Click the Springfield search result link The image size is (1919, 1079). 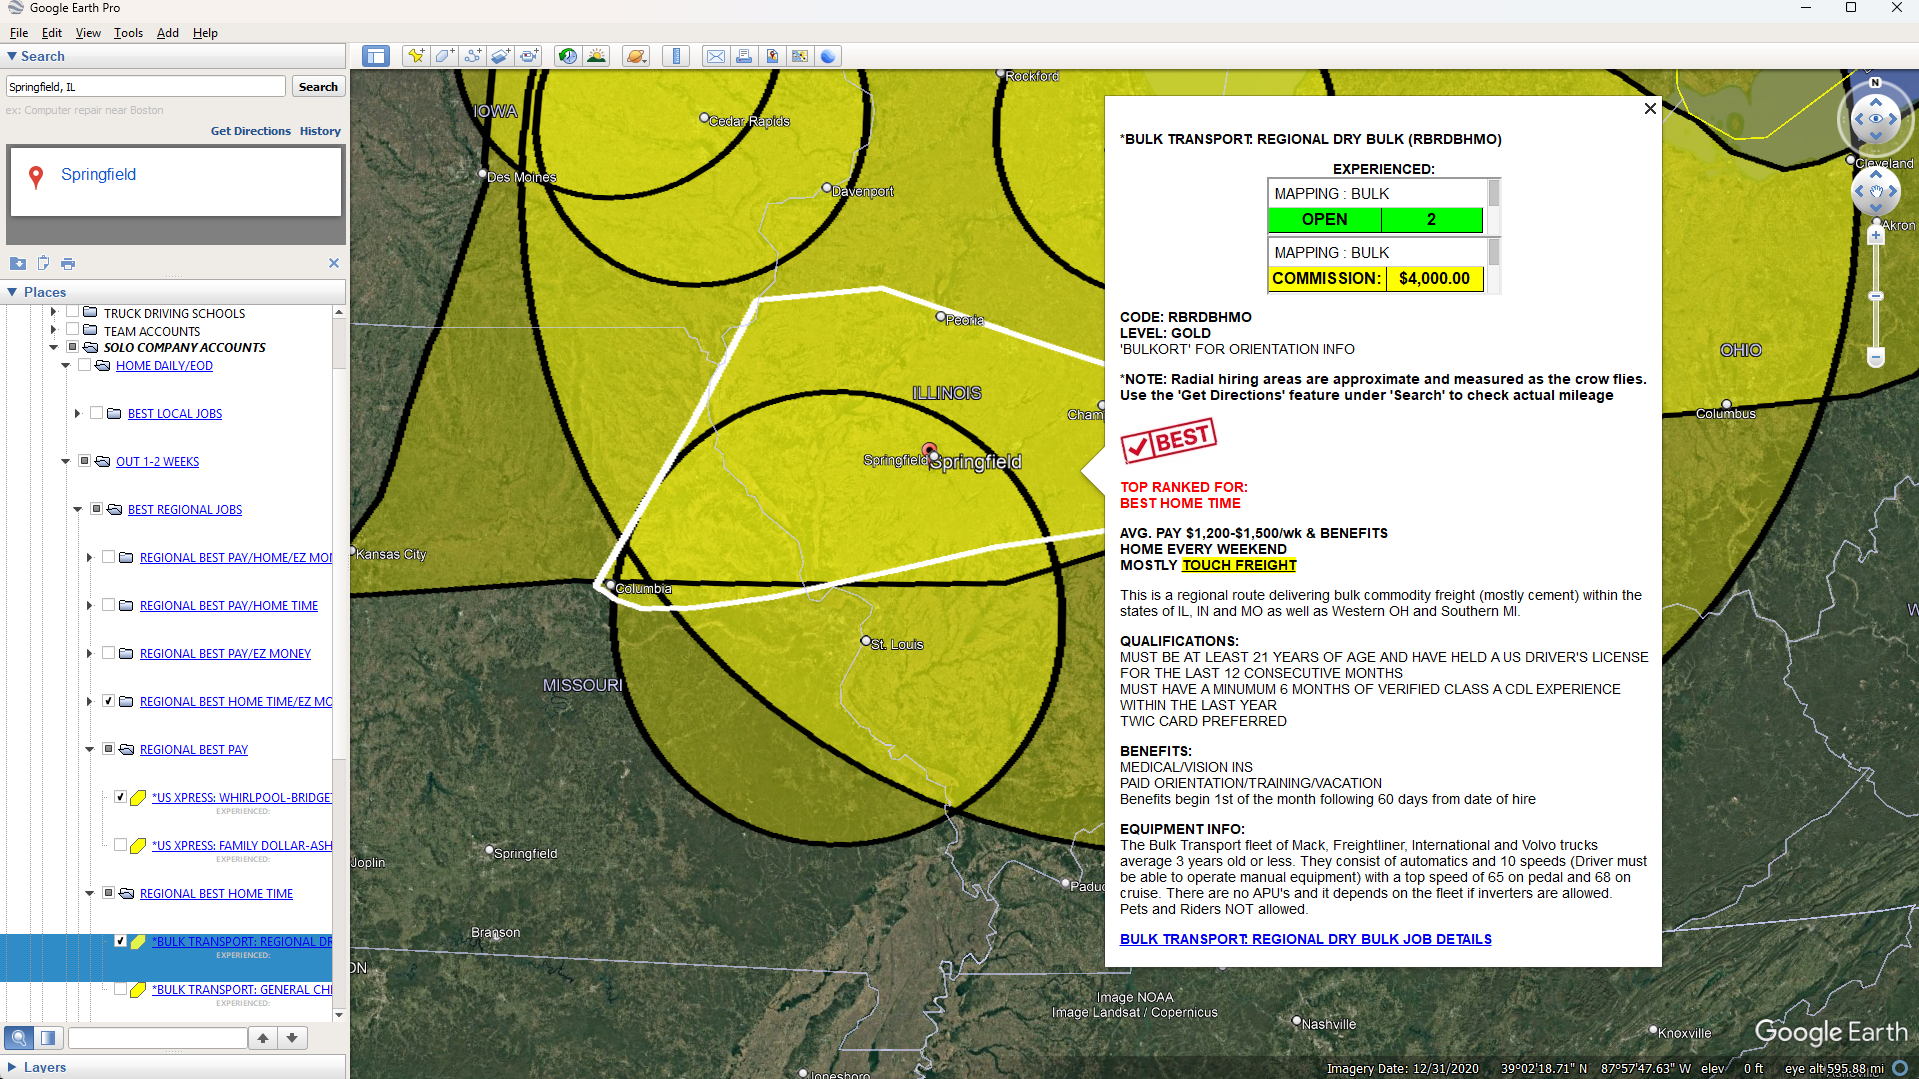tap(98, 174)
